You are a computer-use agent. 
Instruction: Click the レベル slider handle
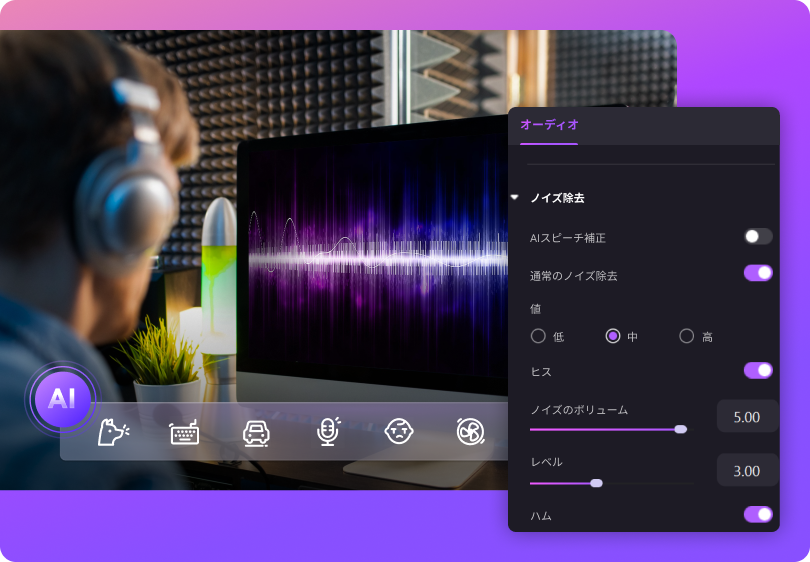coord(597,483)
